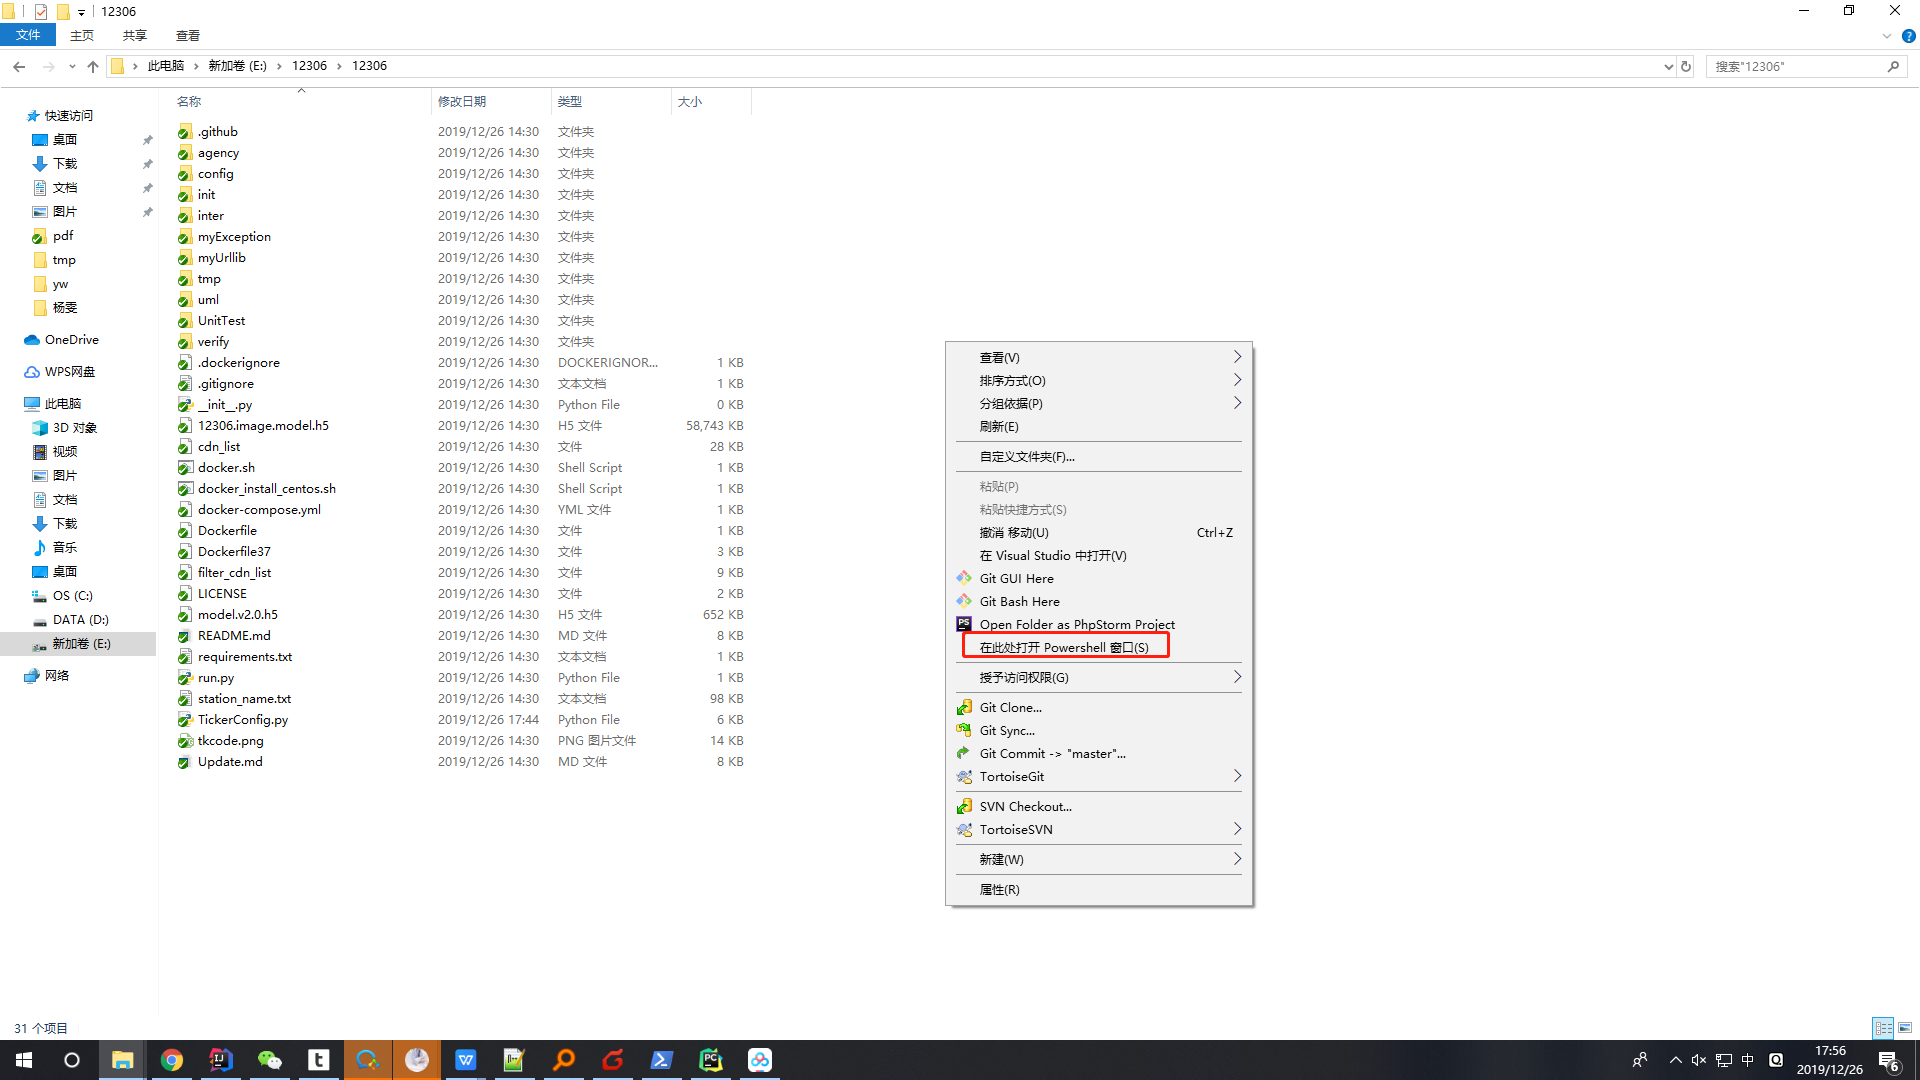The height and width of the screenshot is (1080, 1920).
Task: Unmute the speaker in the system tray
Action: coord(1699,1060)
